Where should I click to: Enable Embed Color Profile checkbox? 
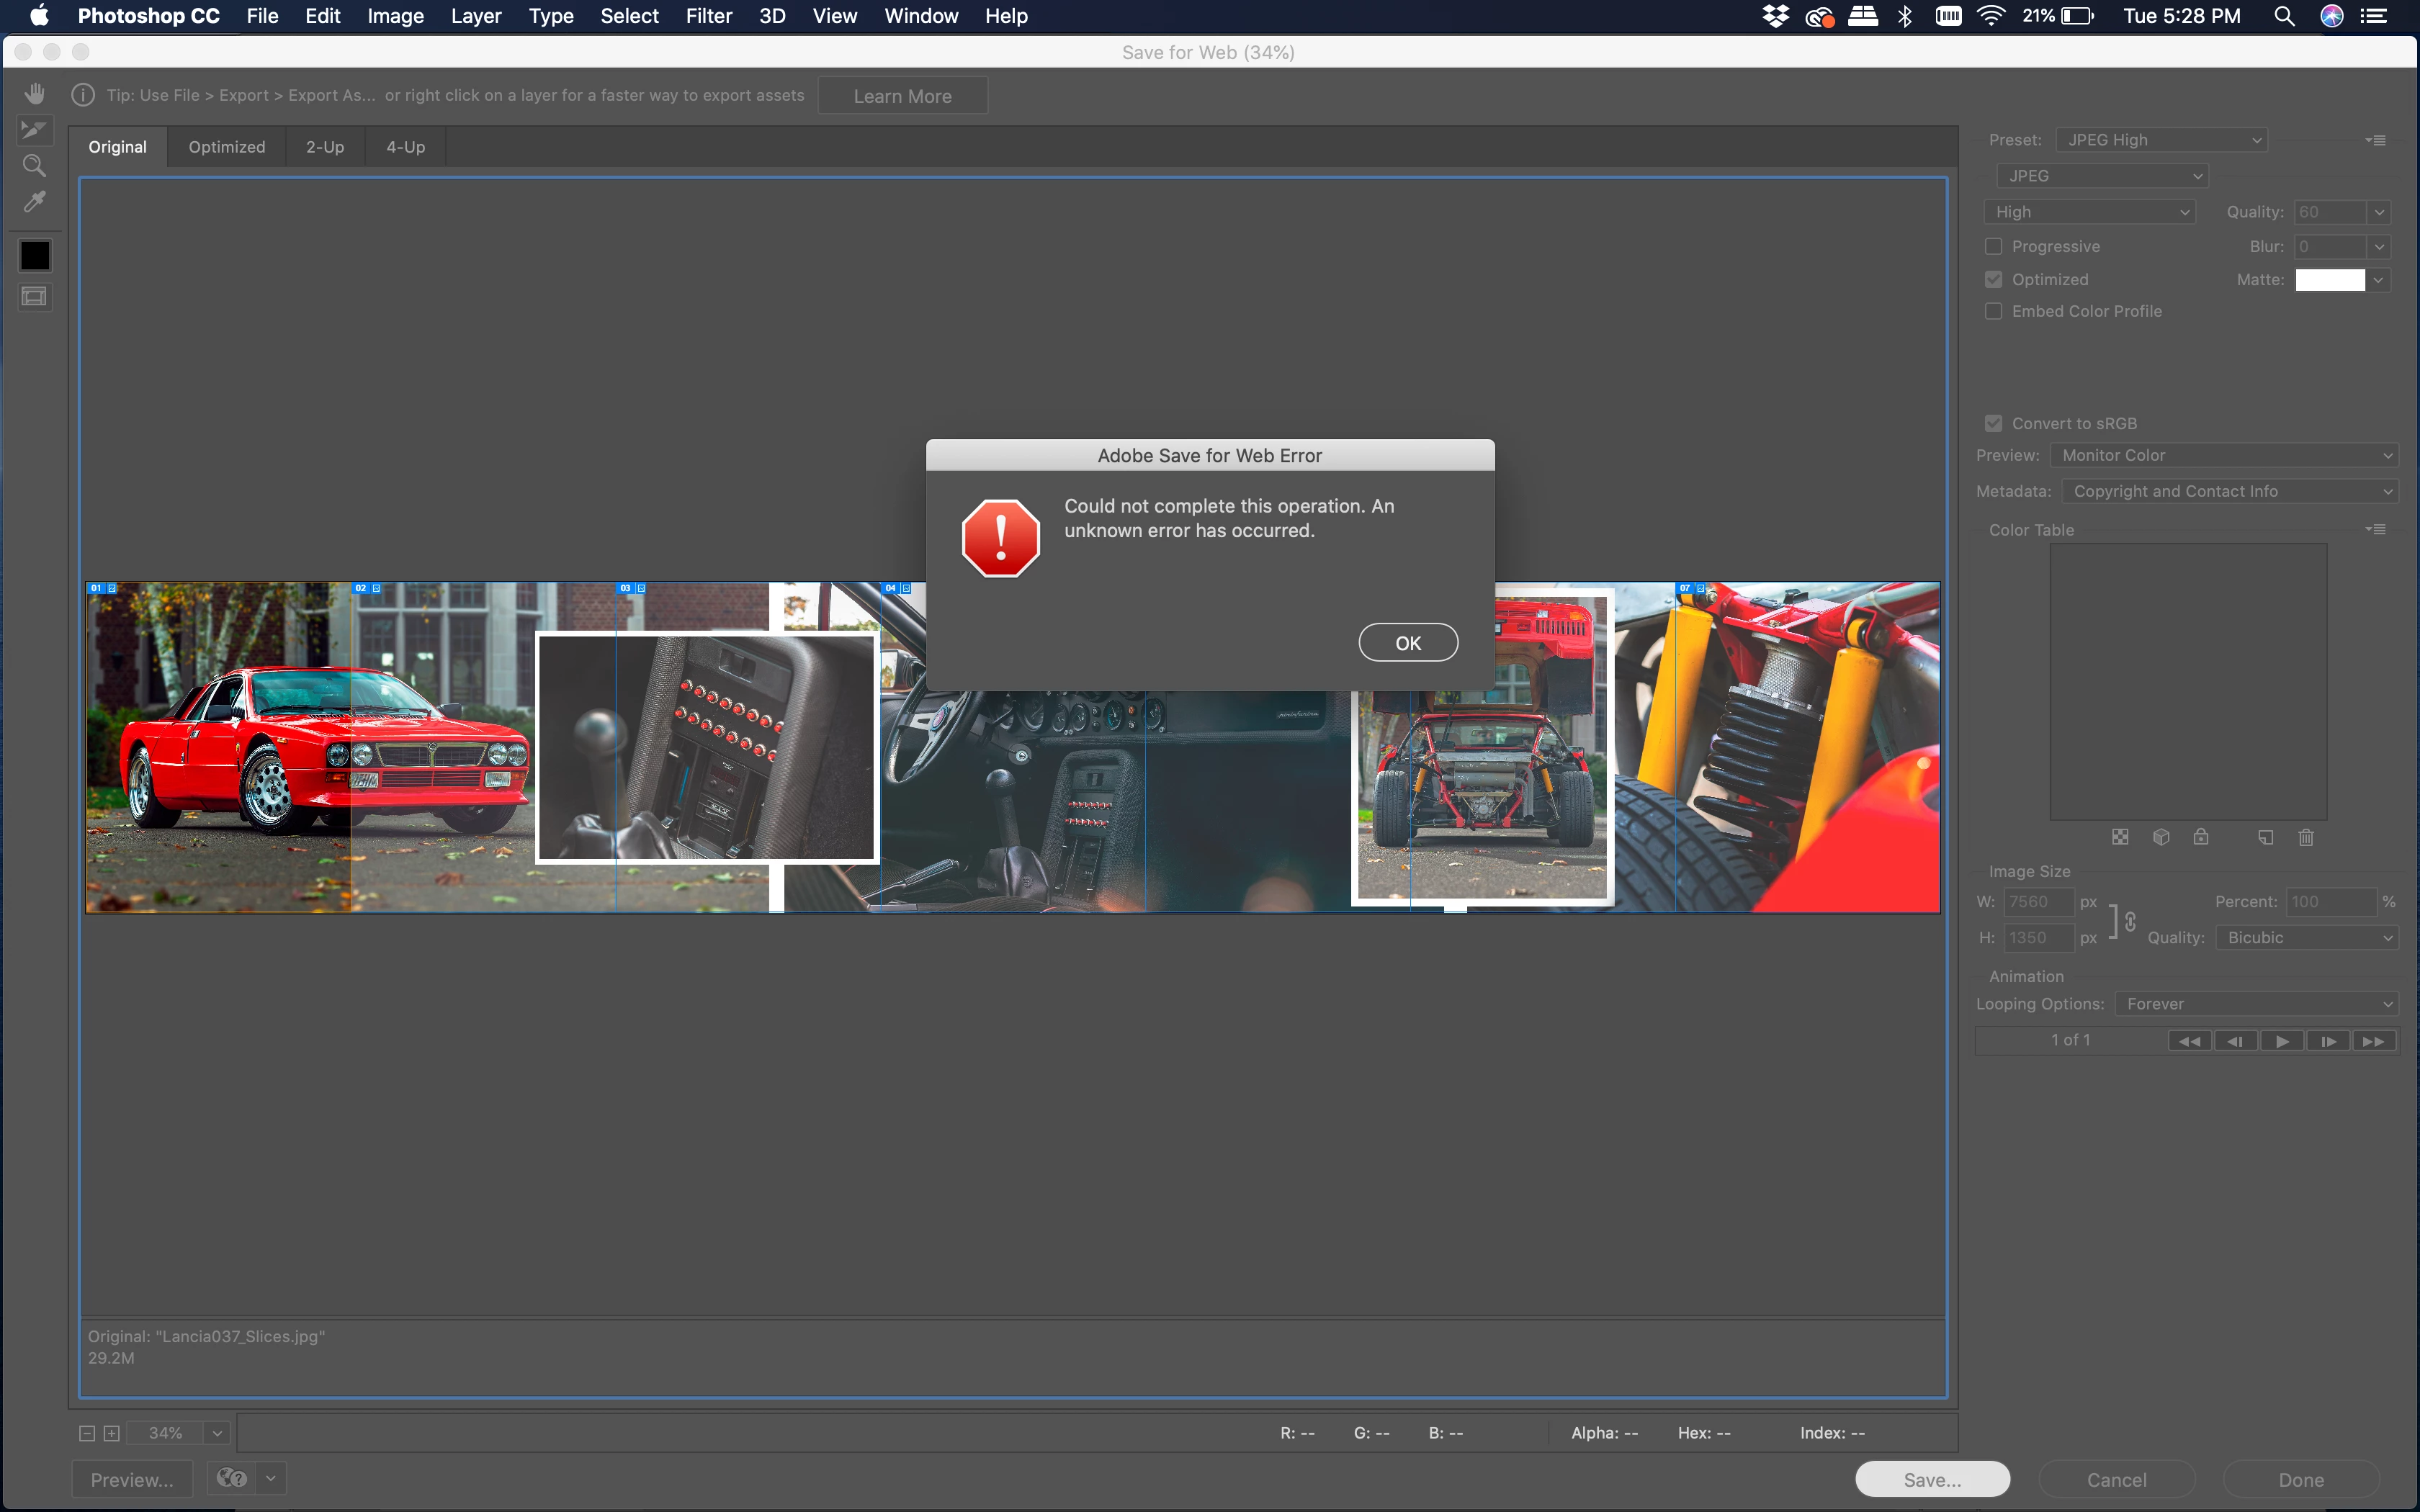(1994, 311)
